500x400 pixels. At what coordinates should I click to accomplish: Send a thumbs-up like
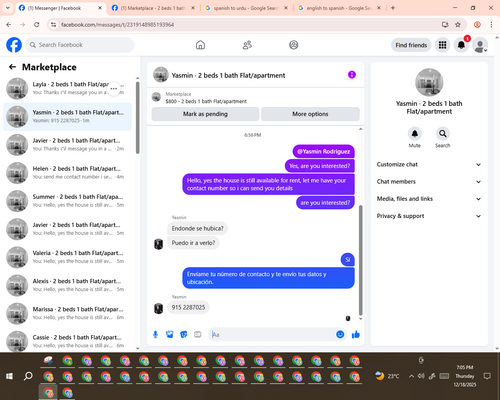pos(356,334)
